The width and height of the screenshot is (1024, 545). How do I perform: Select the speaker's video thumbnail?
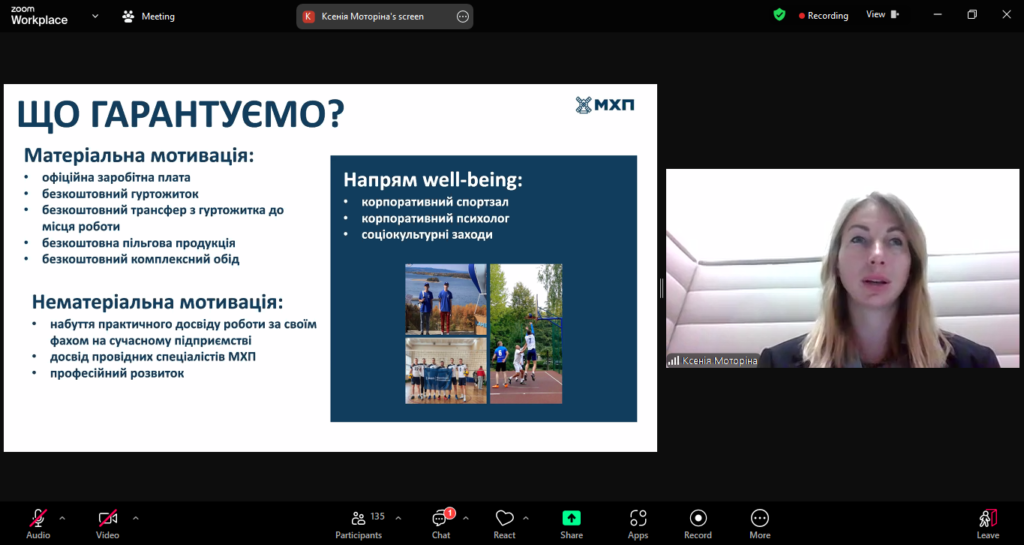pyautogui.click(x=843, y=268)
